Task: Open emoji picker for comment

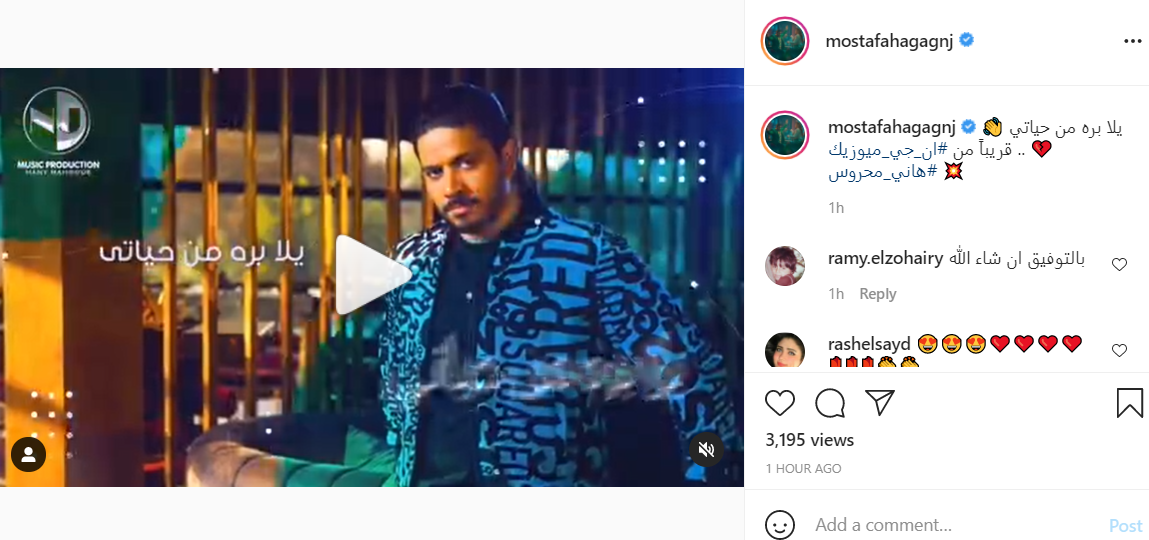Action: [x=780, y=525]
